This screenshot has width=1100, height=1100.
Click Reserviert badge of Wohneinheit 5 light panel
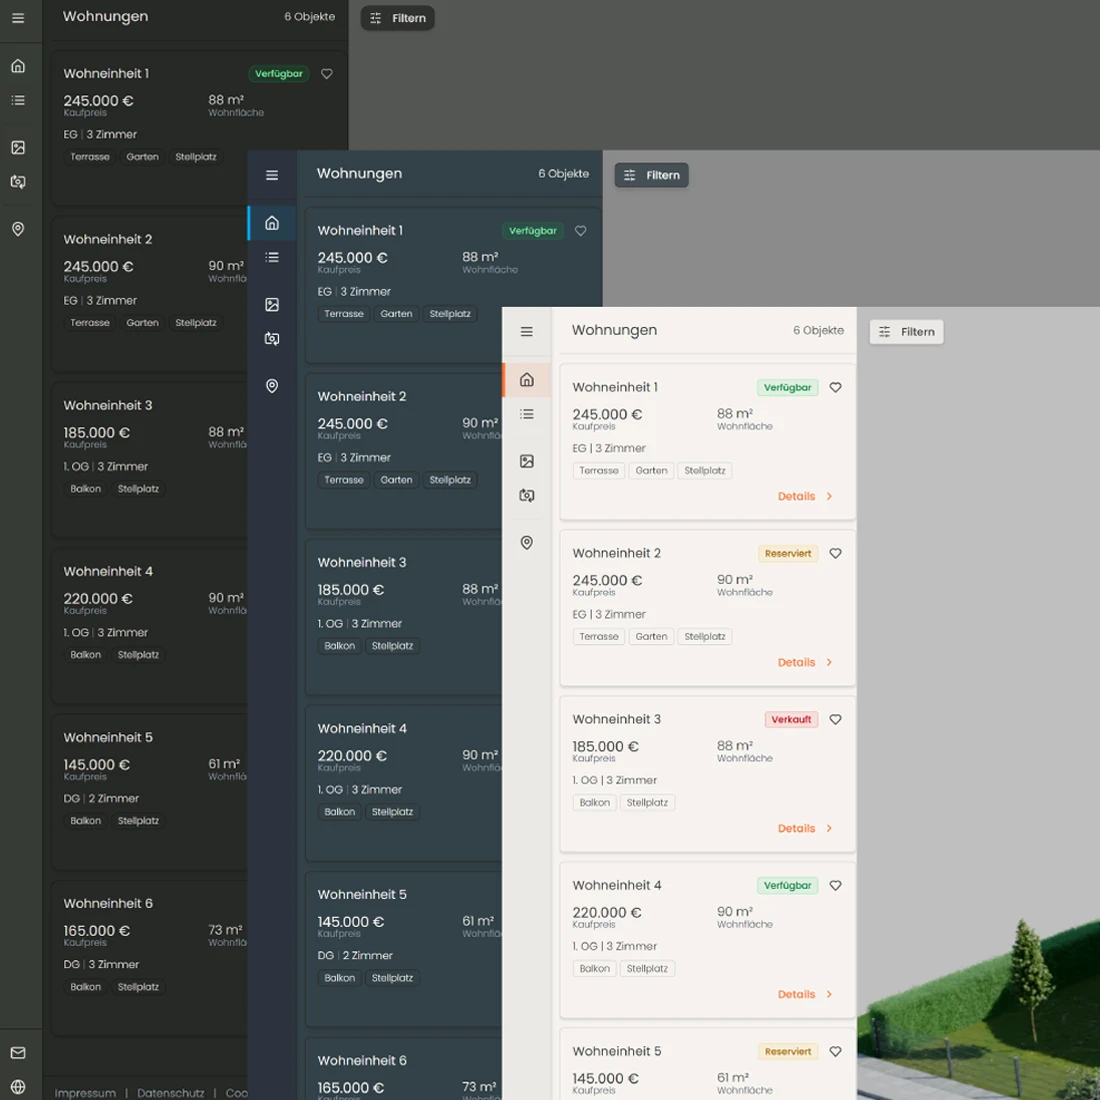788,1052
